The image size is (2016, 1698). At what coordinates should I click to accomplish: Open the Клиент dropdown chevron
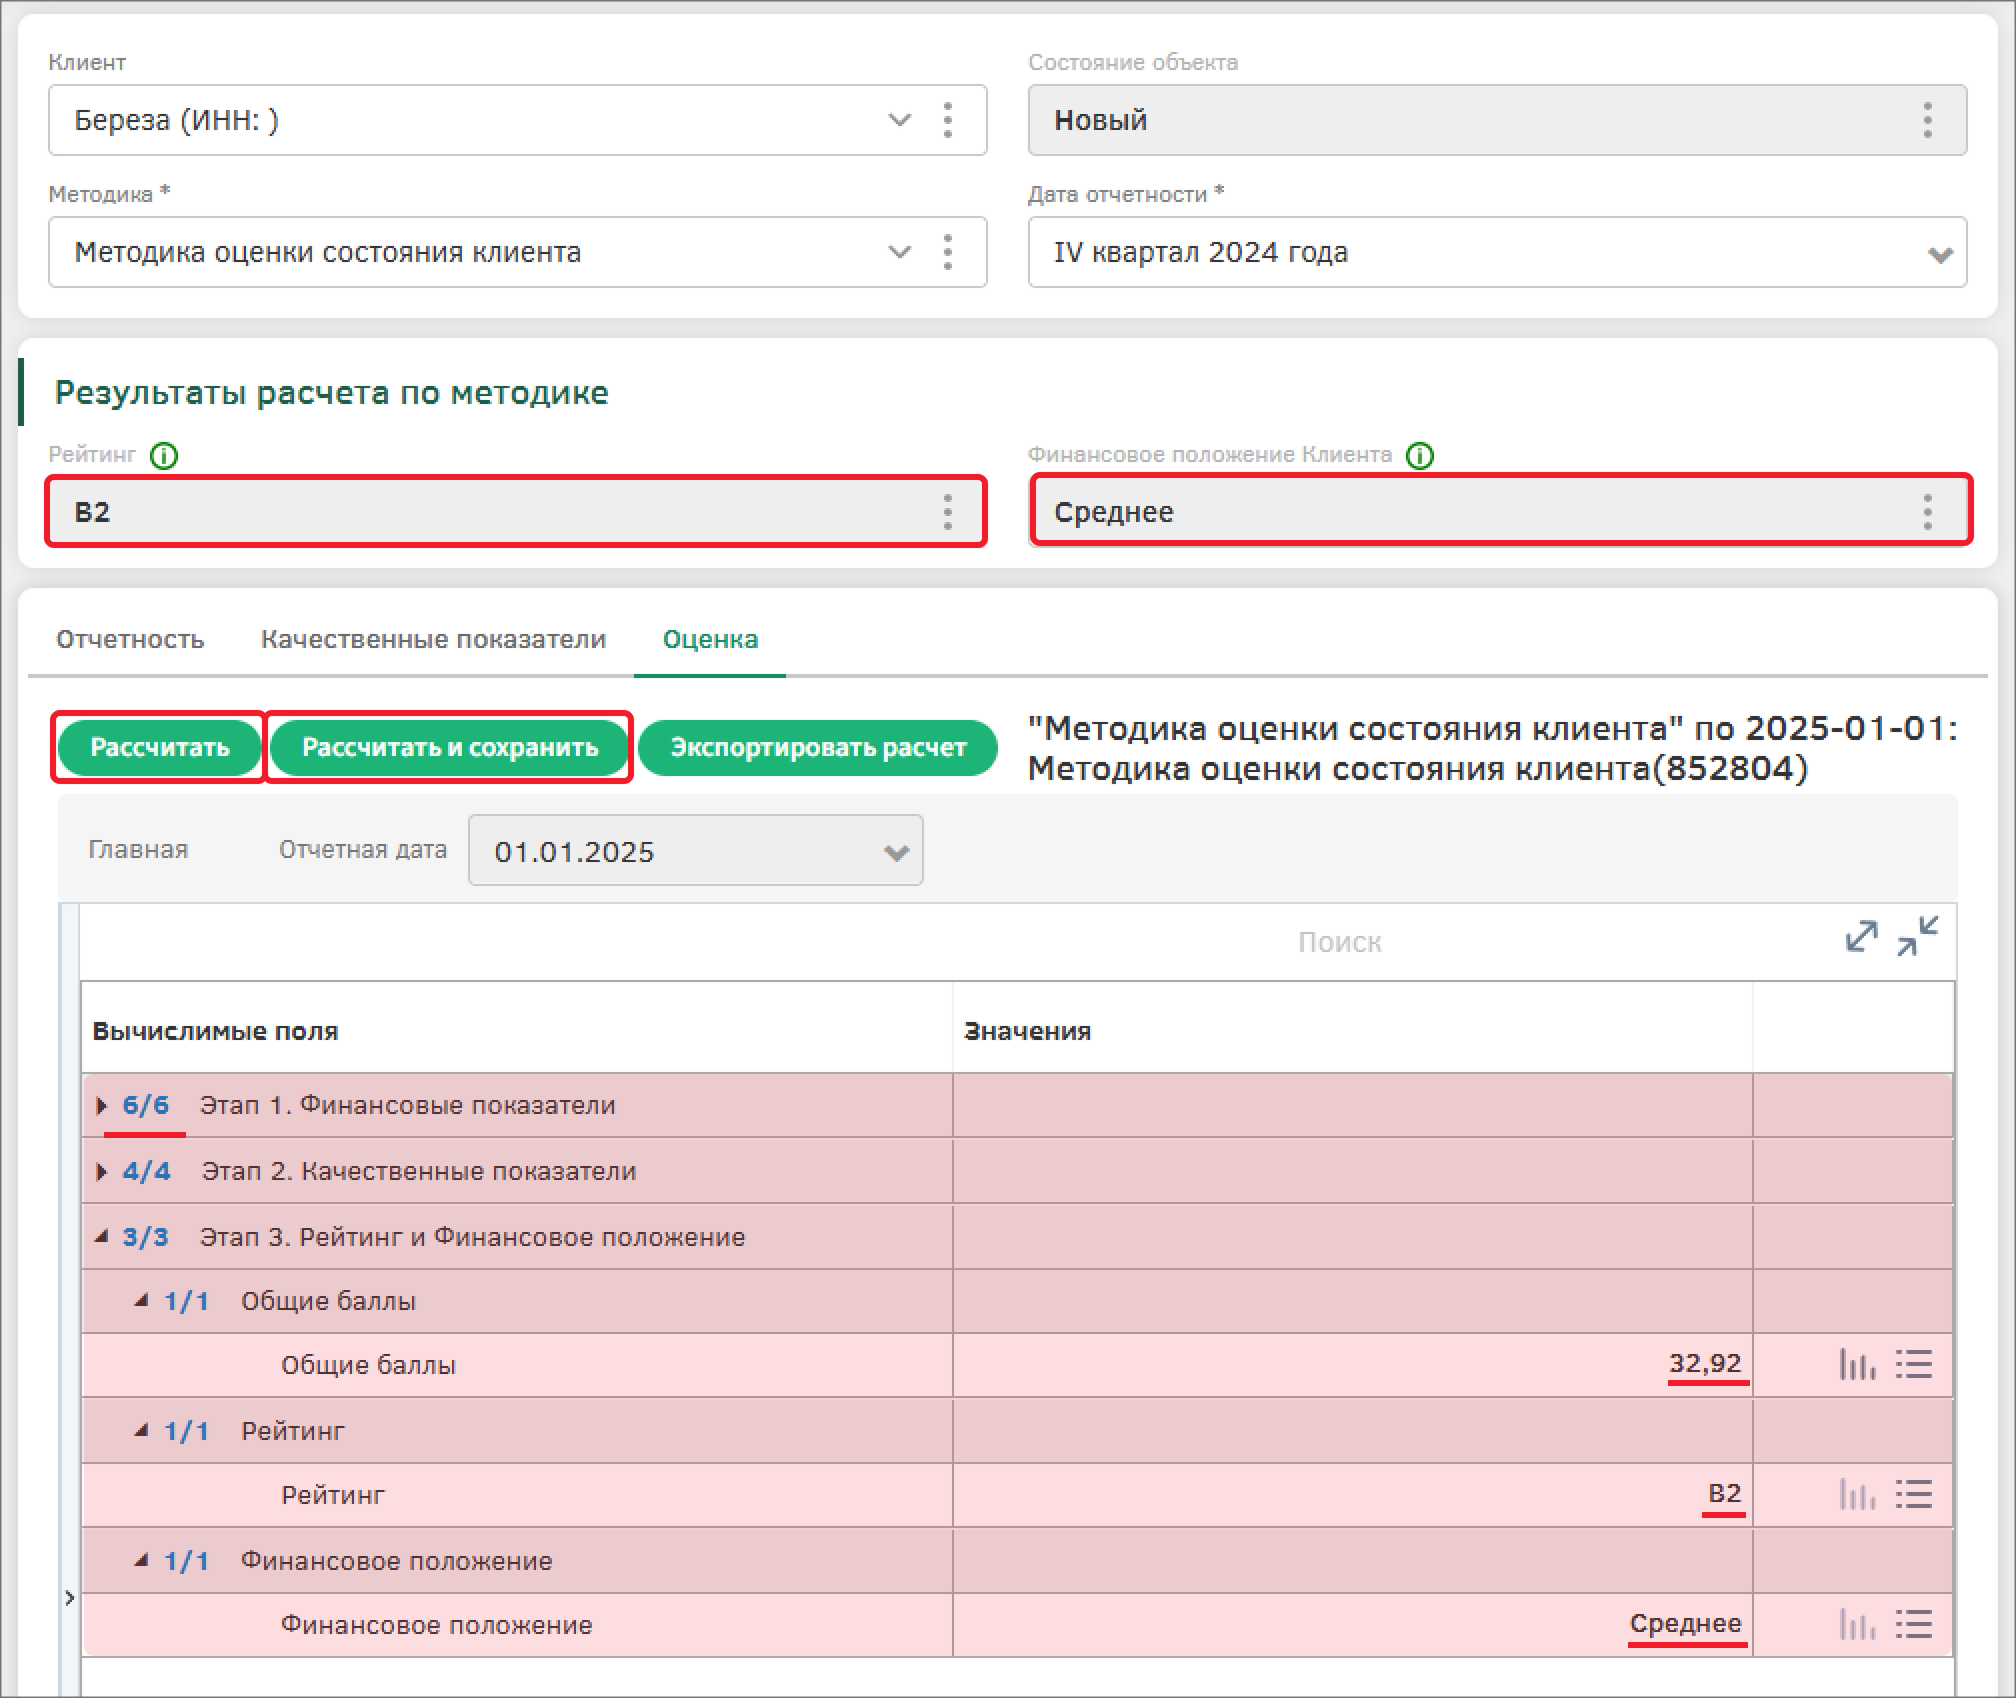coord(899,120)
